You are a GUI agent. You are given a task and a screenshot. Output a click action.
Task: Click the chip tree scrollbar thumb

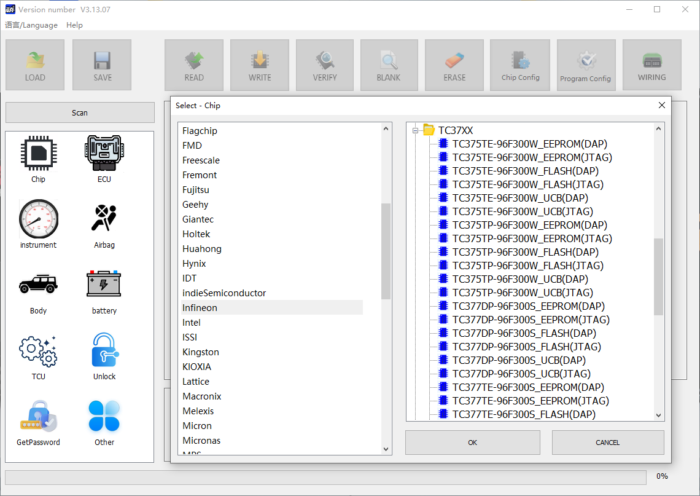click(658, 277)
